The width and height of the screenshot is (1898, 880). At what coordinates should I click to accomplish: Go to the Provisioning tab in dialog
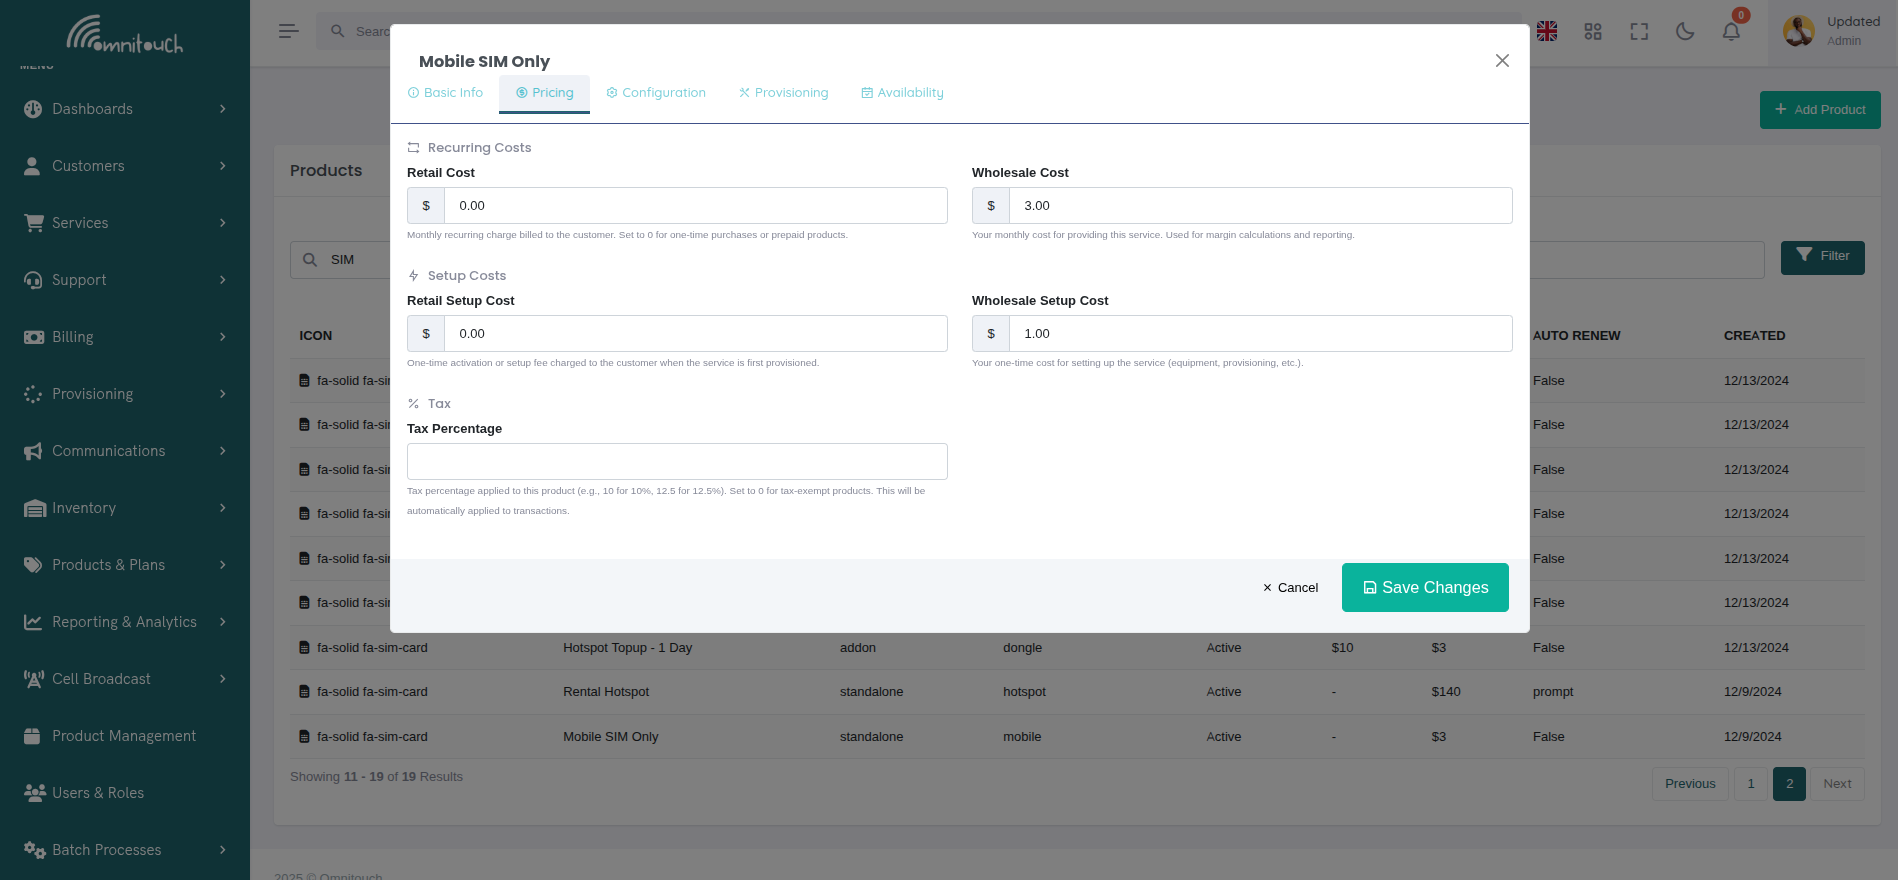(784, 93)
